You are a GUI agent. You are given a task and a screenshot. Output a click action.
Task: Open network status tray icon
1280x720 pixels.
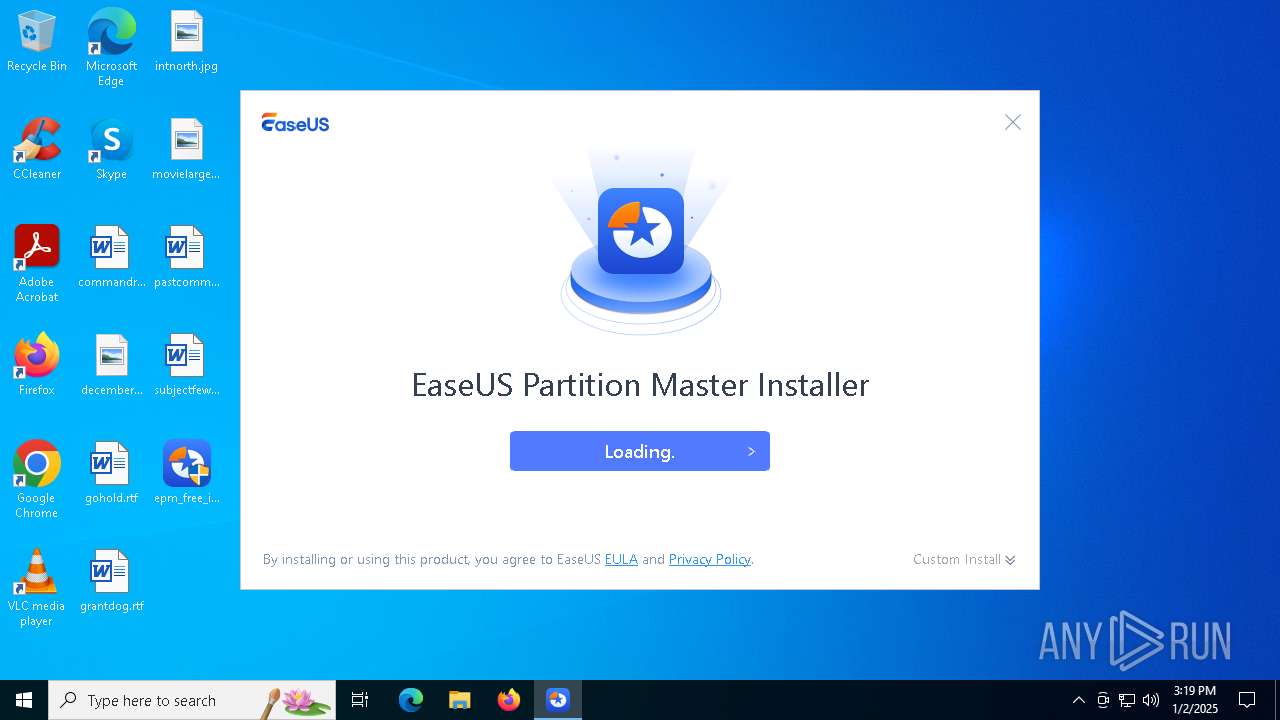tap(1127, 700)
